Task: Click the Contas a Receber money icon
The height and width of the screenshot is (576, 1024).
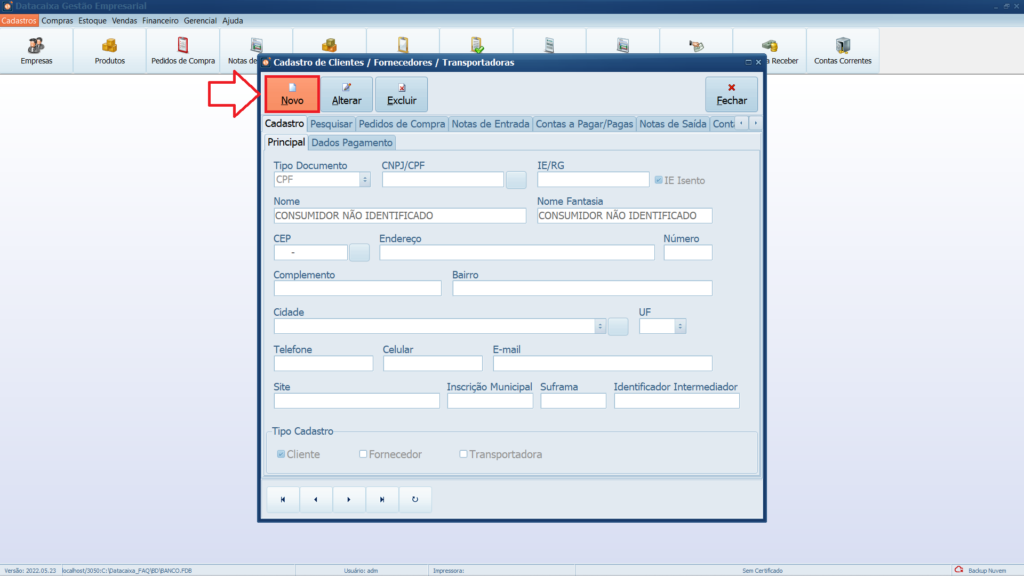Action: (x=771, y=46)
